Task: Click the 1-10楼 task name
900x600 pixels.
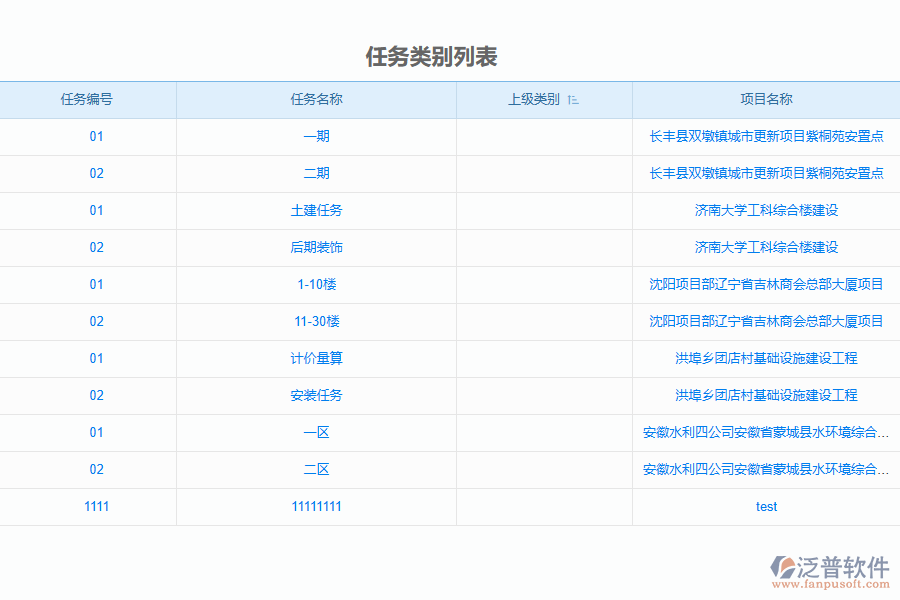Action: (x=317, y=284)
